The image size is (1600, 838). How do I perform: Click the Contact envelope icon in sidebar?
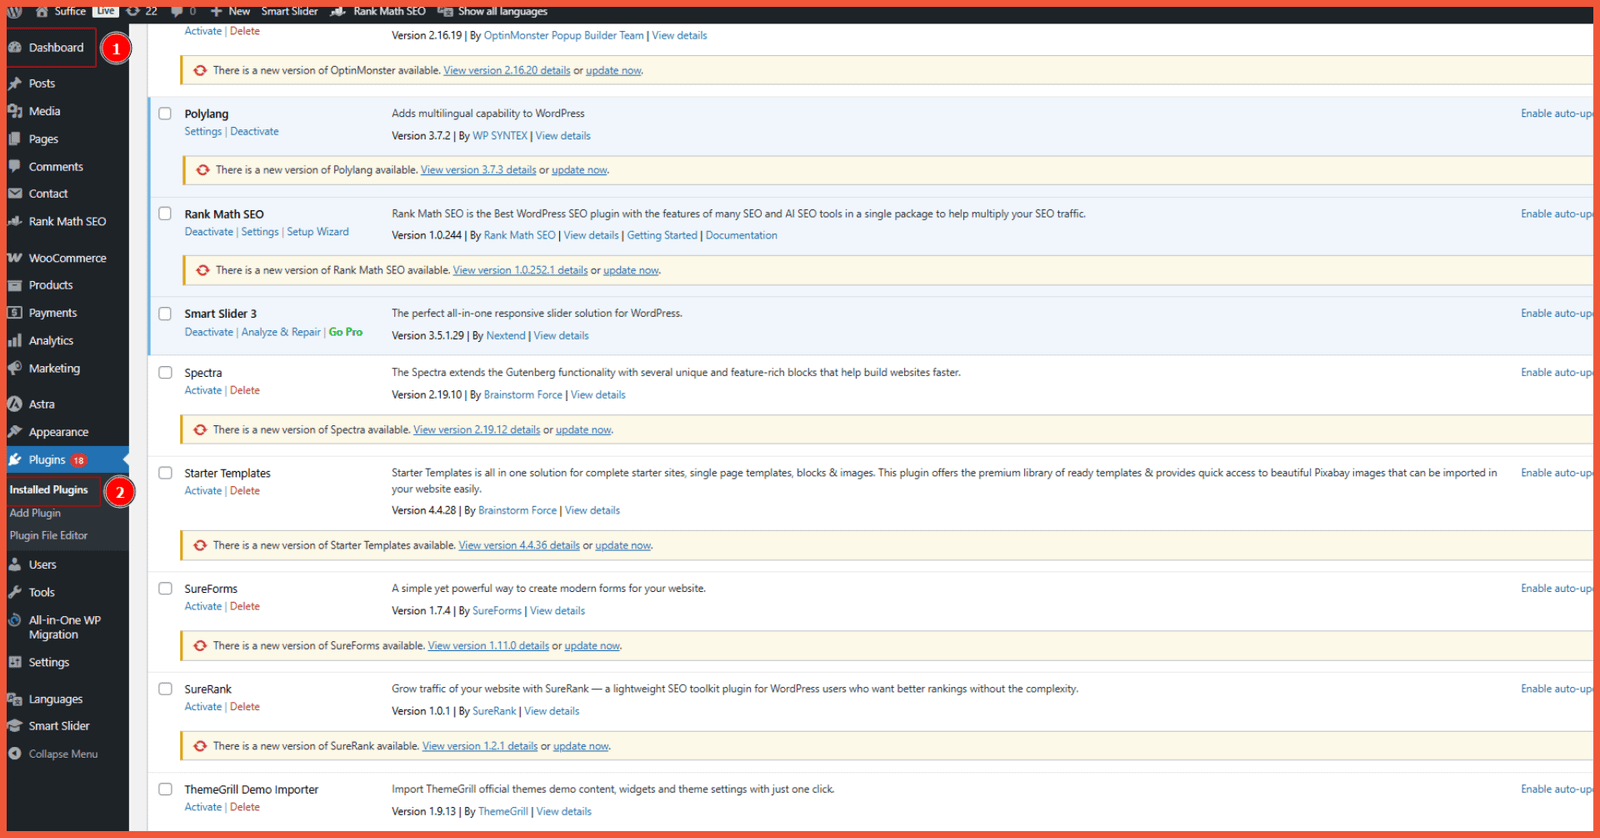pos(15,193)
